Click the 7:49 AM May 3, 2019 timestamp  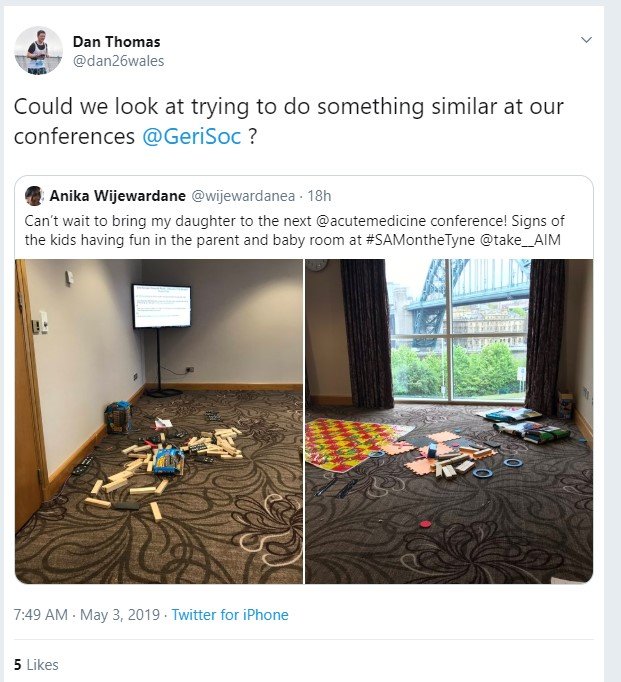point(87,615)
